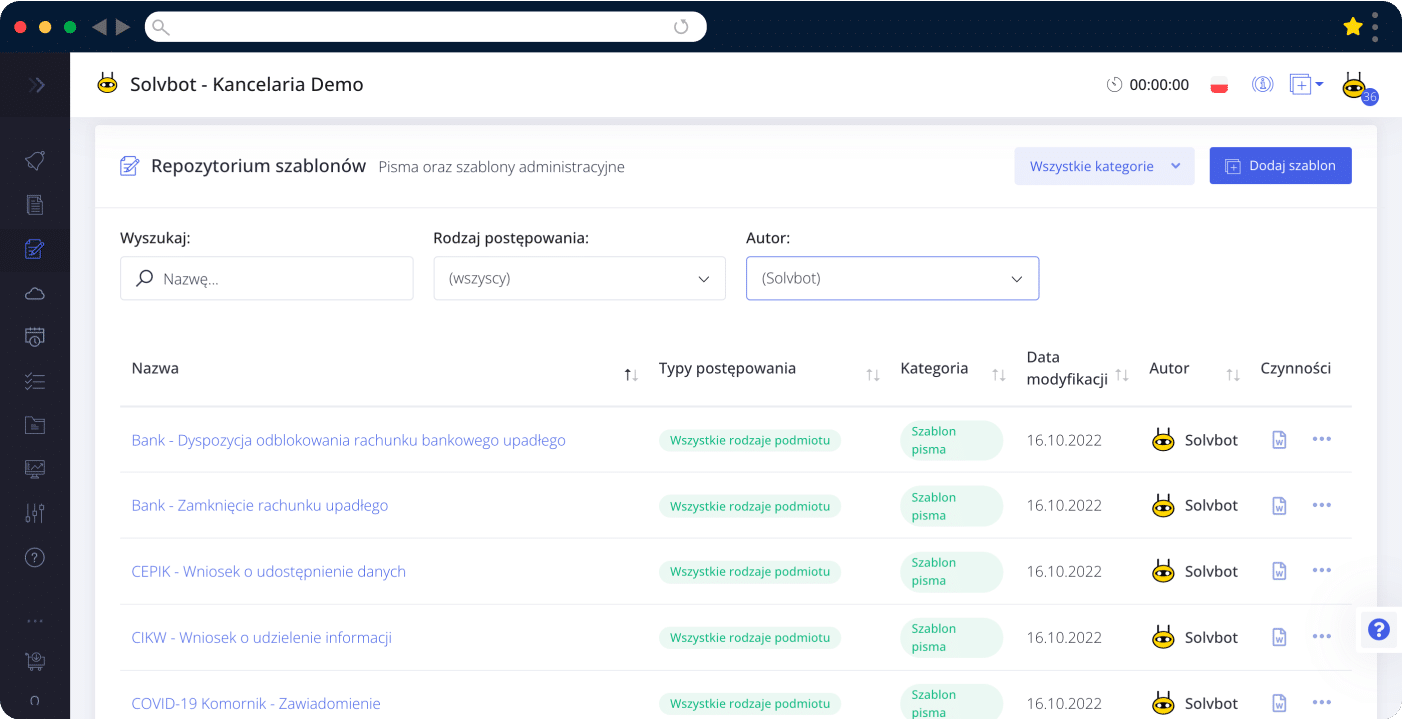Start the stopwatch timer 00:00:00
This screenshot has height=719, width=1402.
[x=1148, y=85]
